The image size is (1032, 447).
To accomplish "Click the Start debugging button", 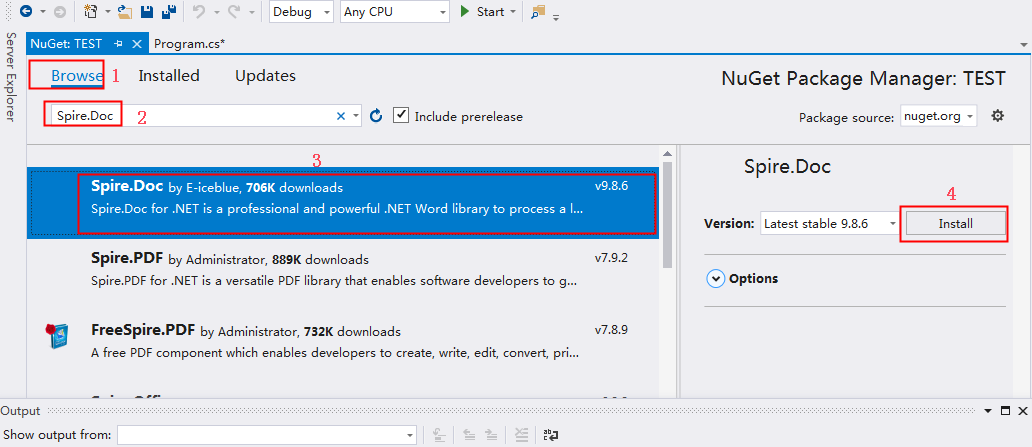I will click(487, 12).
